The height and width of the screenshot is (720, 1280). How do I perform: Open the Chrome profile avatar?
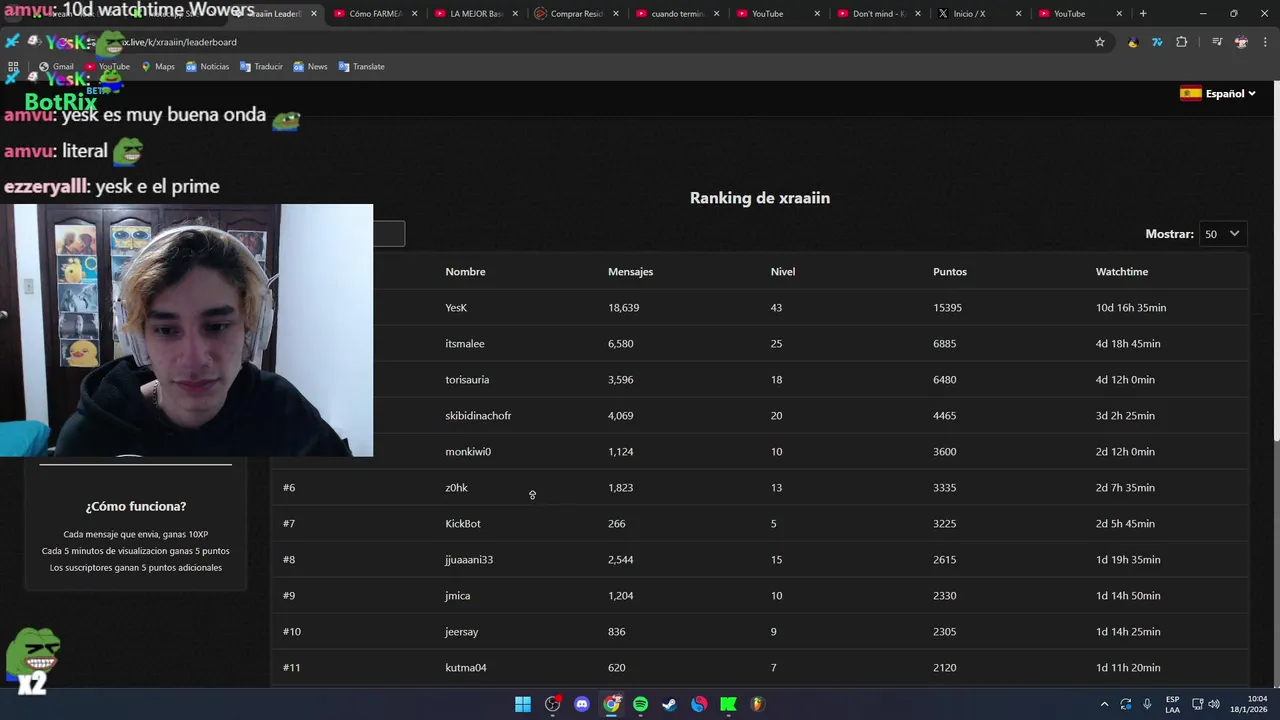pos(1241,42)
